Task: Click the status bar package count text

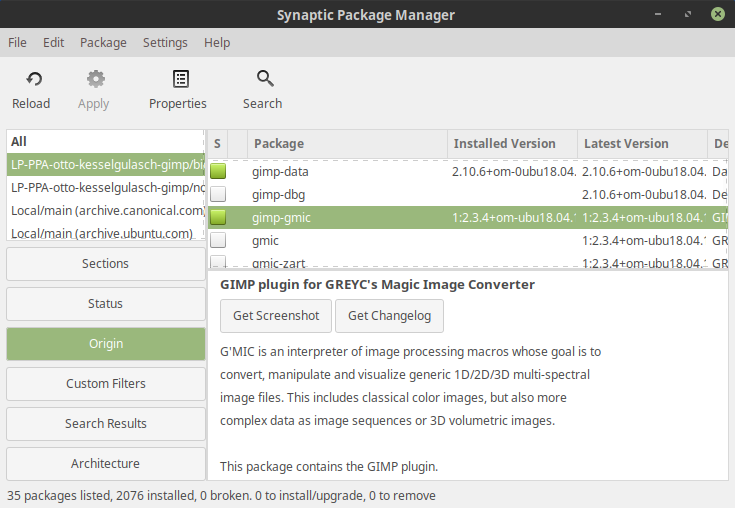Action: [x=221, y=495]
